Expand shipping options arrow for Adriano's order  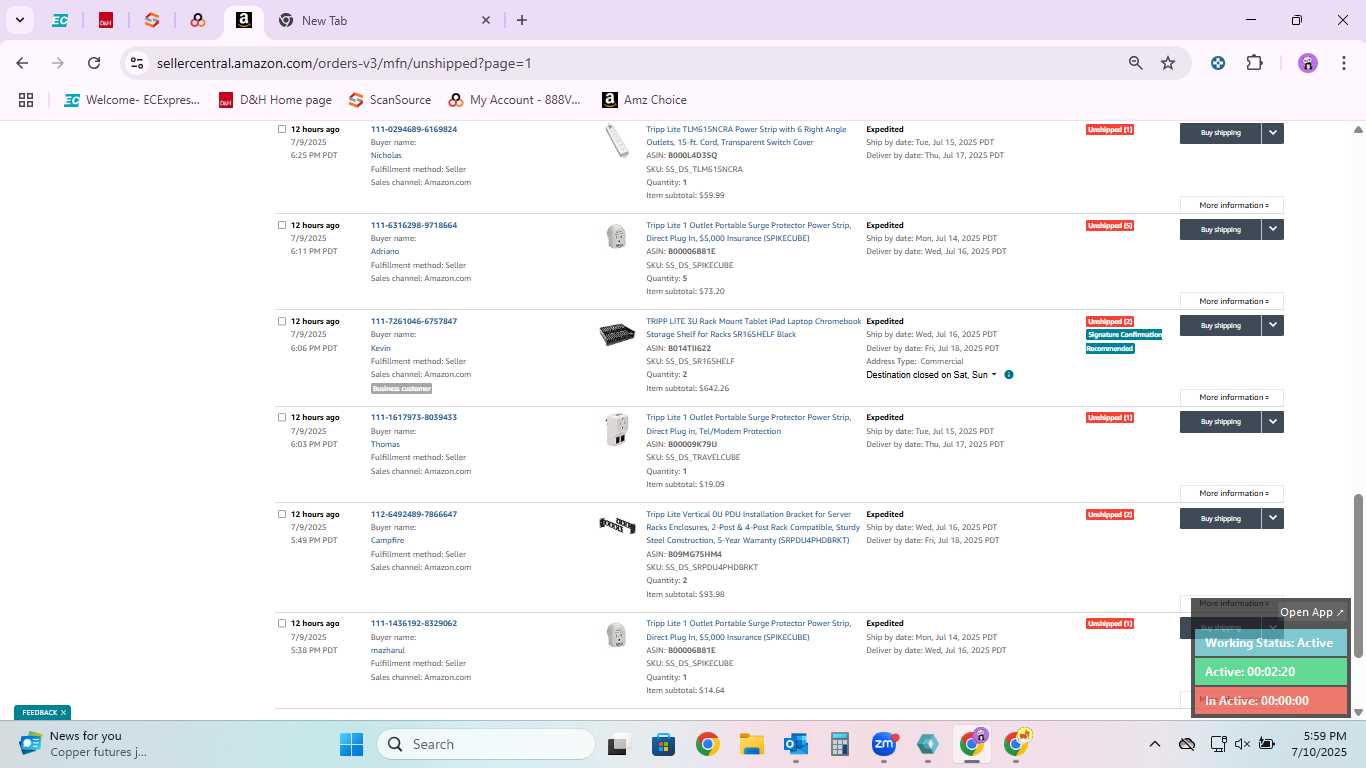click(x=1272, y=229)
